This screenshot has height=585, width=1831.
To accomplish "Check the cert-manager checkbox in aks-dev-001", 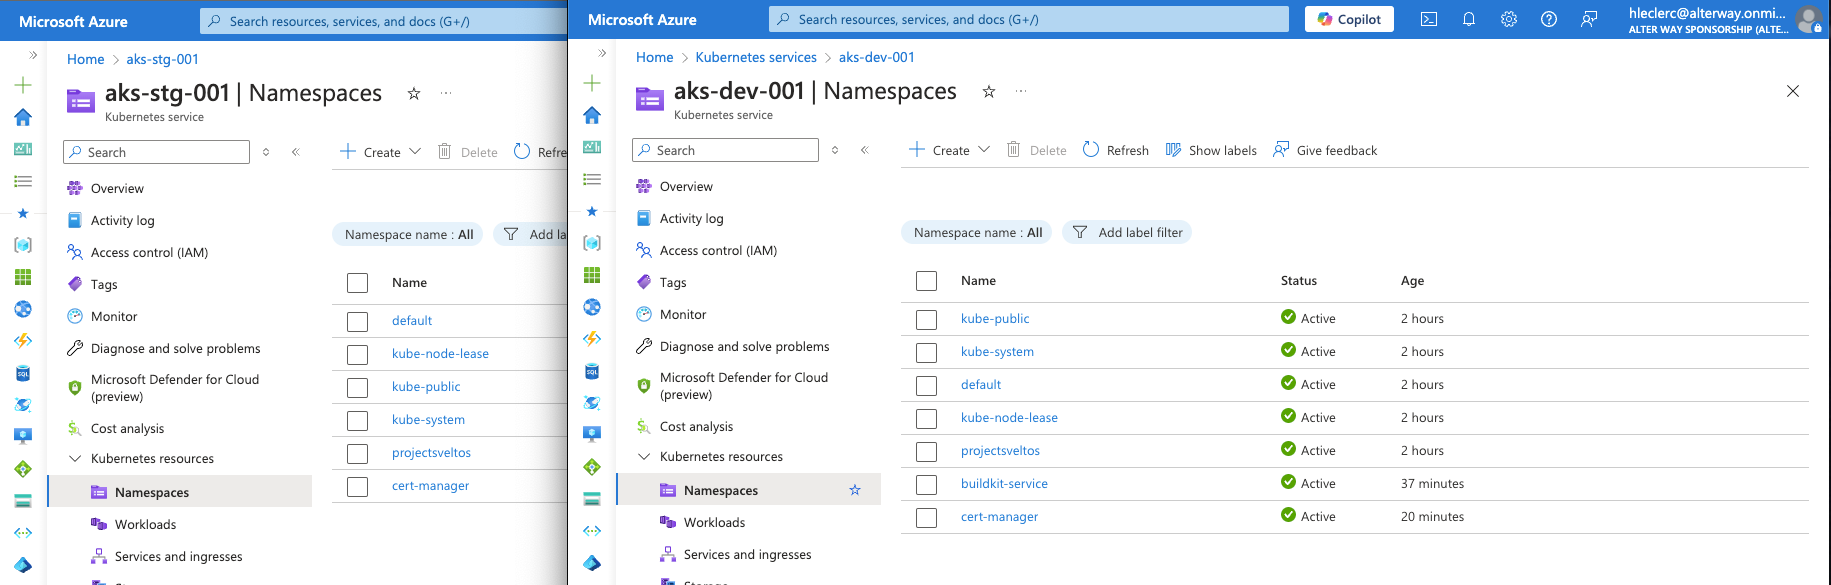I will click(x=927, y=518).
